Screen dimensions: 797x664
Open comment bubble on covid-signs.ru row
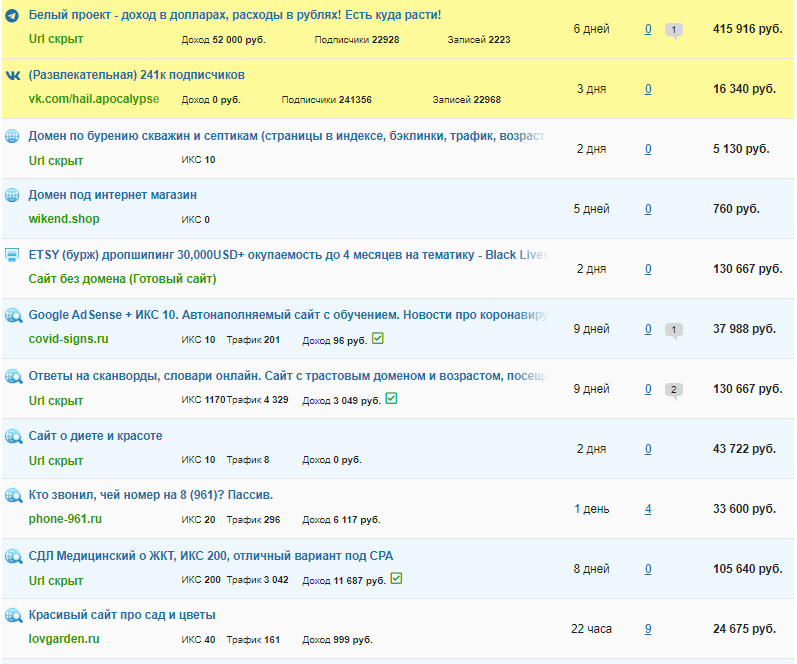point(673,330)
